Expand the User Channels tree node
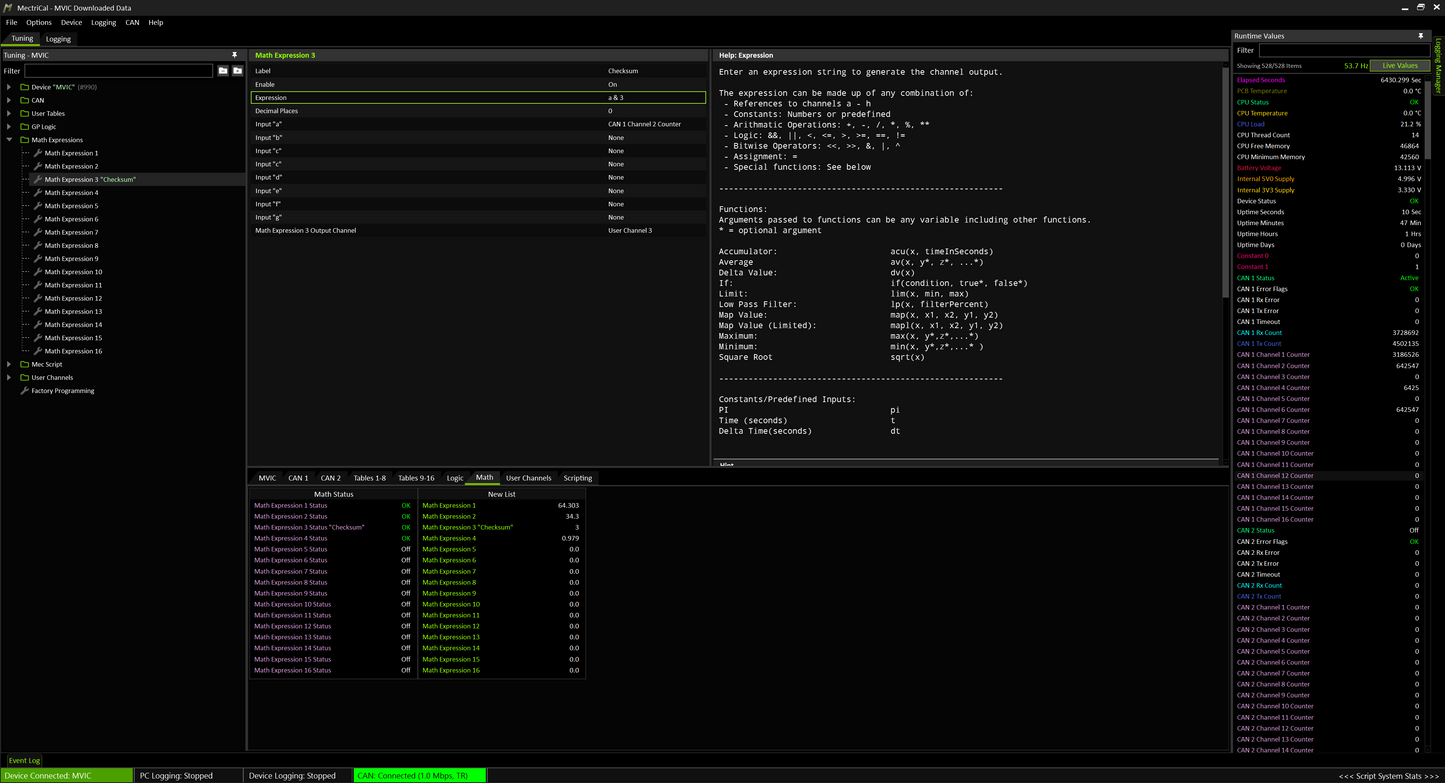 (x=9, y=378)
